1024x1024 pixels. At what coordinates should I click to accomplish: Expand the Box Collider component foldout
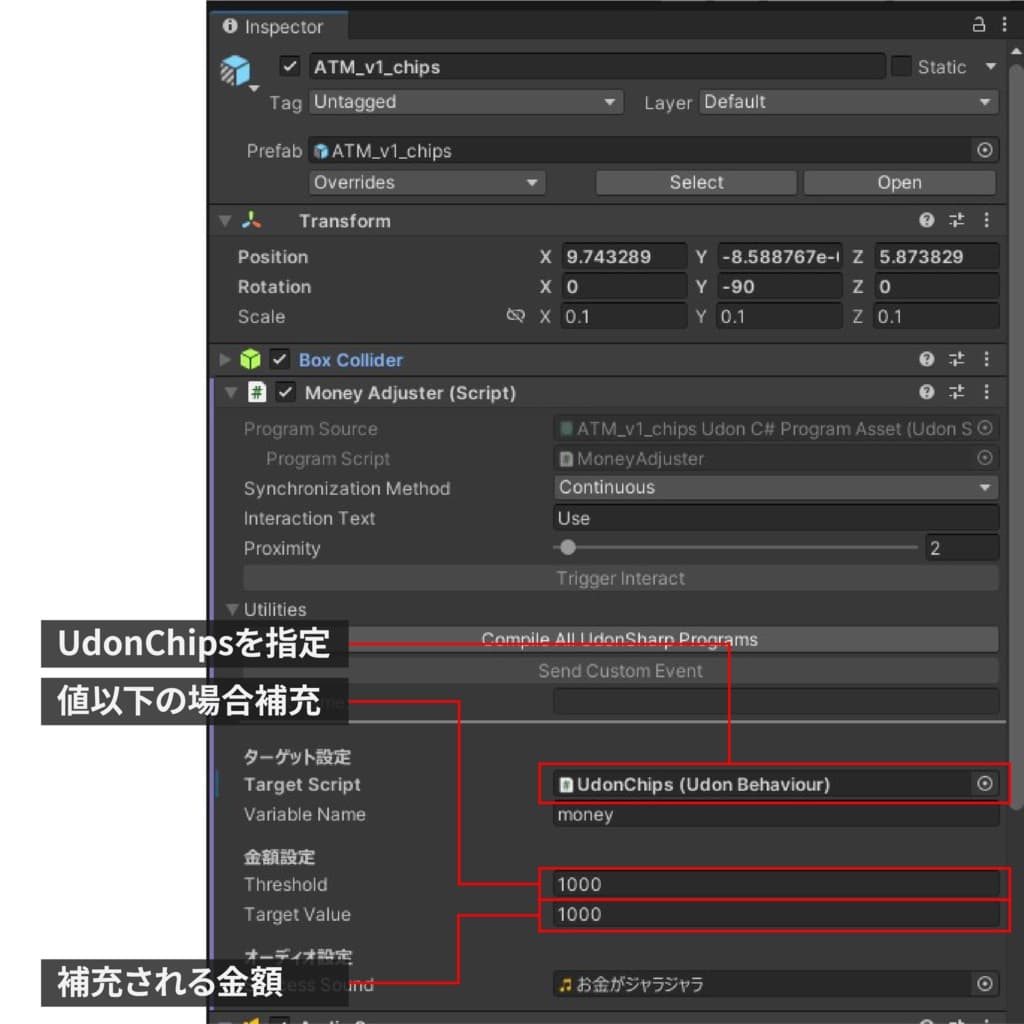pyautogui.click(x=225, y=359)
